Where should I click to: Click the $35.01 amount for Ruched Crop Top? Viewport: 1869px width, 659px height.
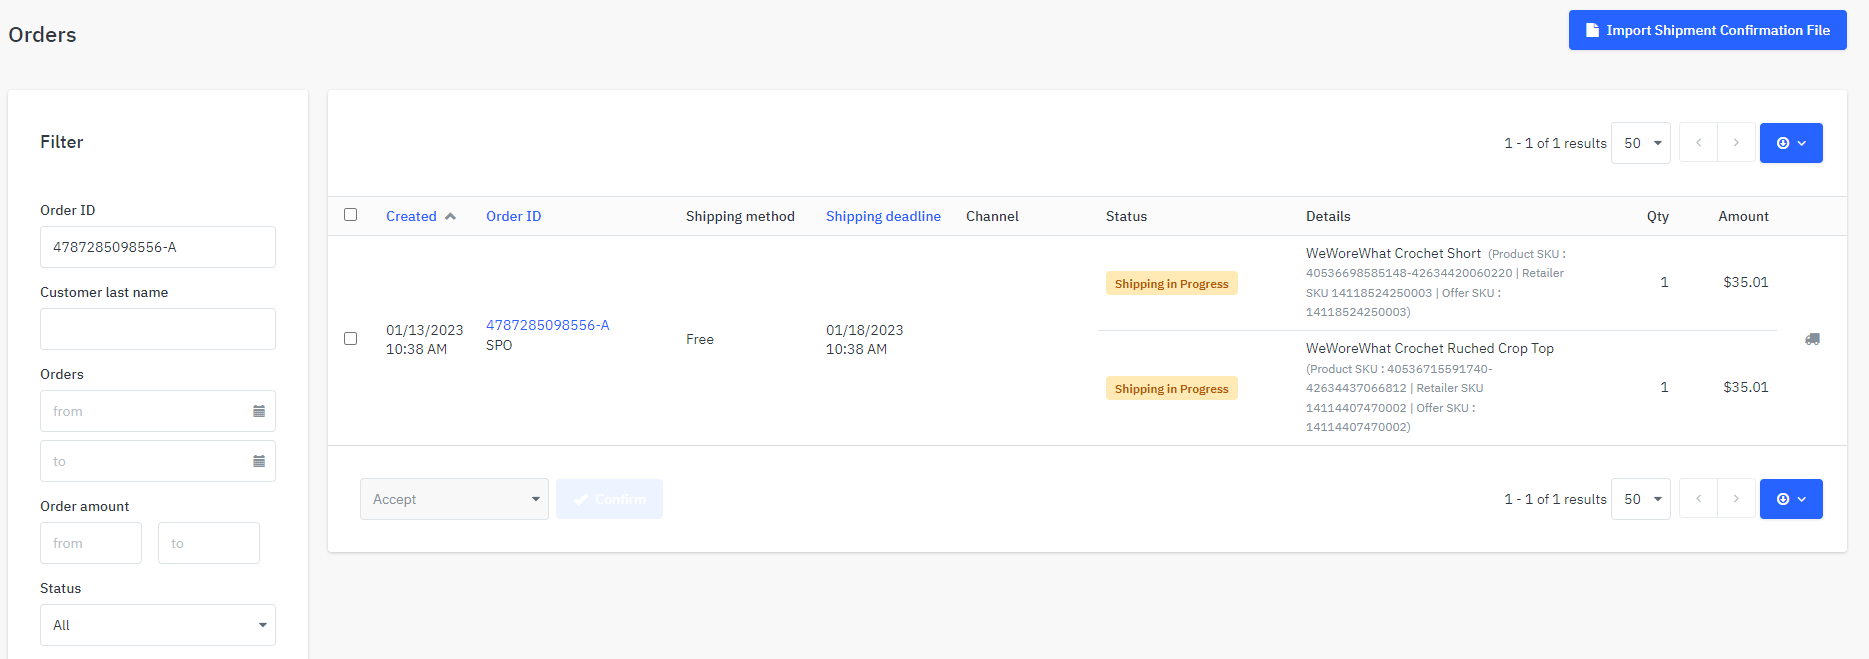(x=1746, y=387)
